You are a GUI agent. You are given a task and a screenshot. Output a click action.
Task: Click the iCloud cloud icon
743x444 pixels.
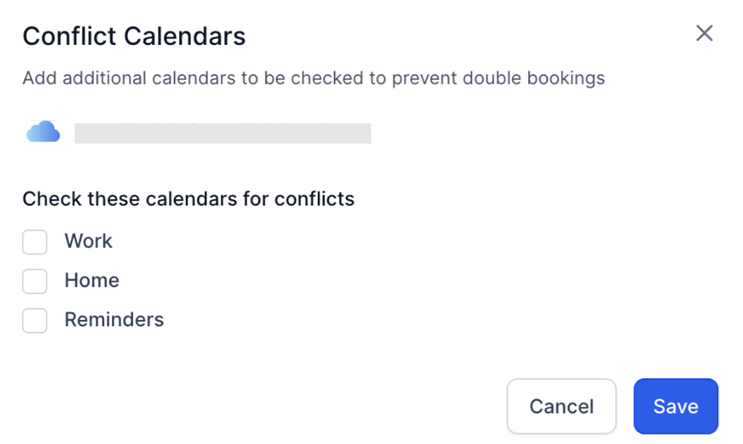tap(43, 132)
